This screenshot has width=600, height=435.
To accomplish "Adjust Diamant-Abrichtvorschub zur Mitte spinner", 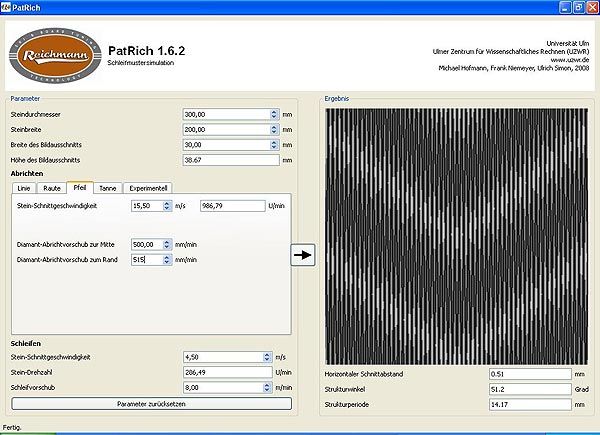I will [165, 244].
